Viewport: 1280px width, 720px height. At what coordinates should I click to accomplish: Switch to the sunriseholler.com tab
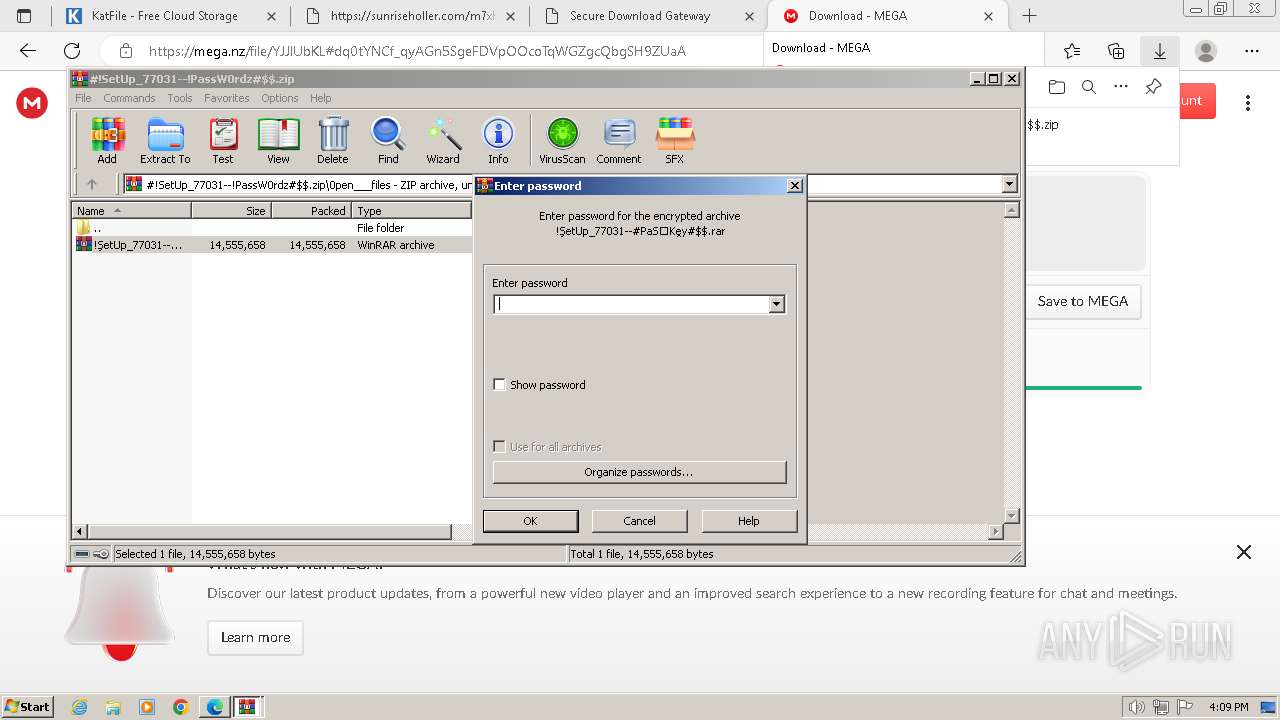[410, 16]
